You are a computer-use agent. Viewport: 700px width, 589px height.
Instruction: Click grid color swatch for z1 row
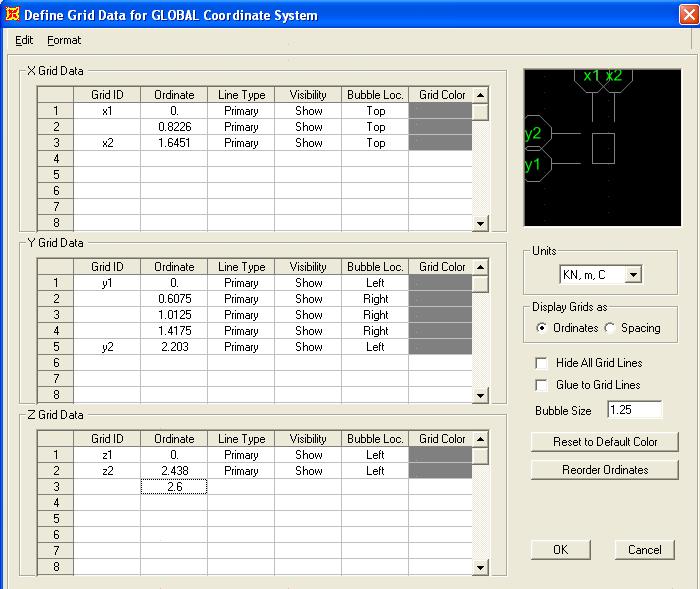[440, 455]
